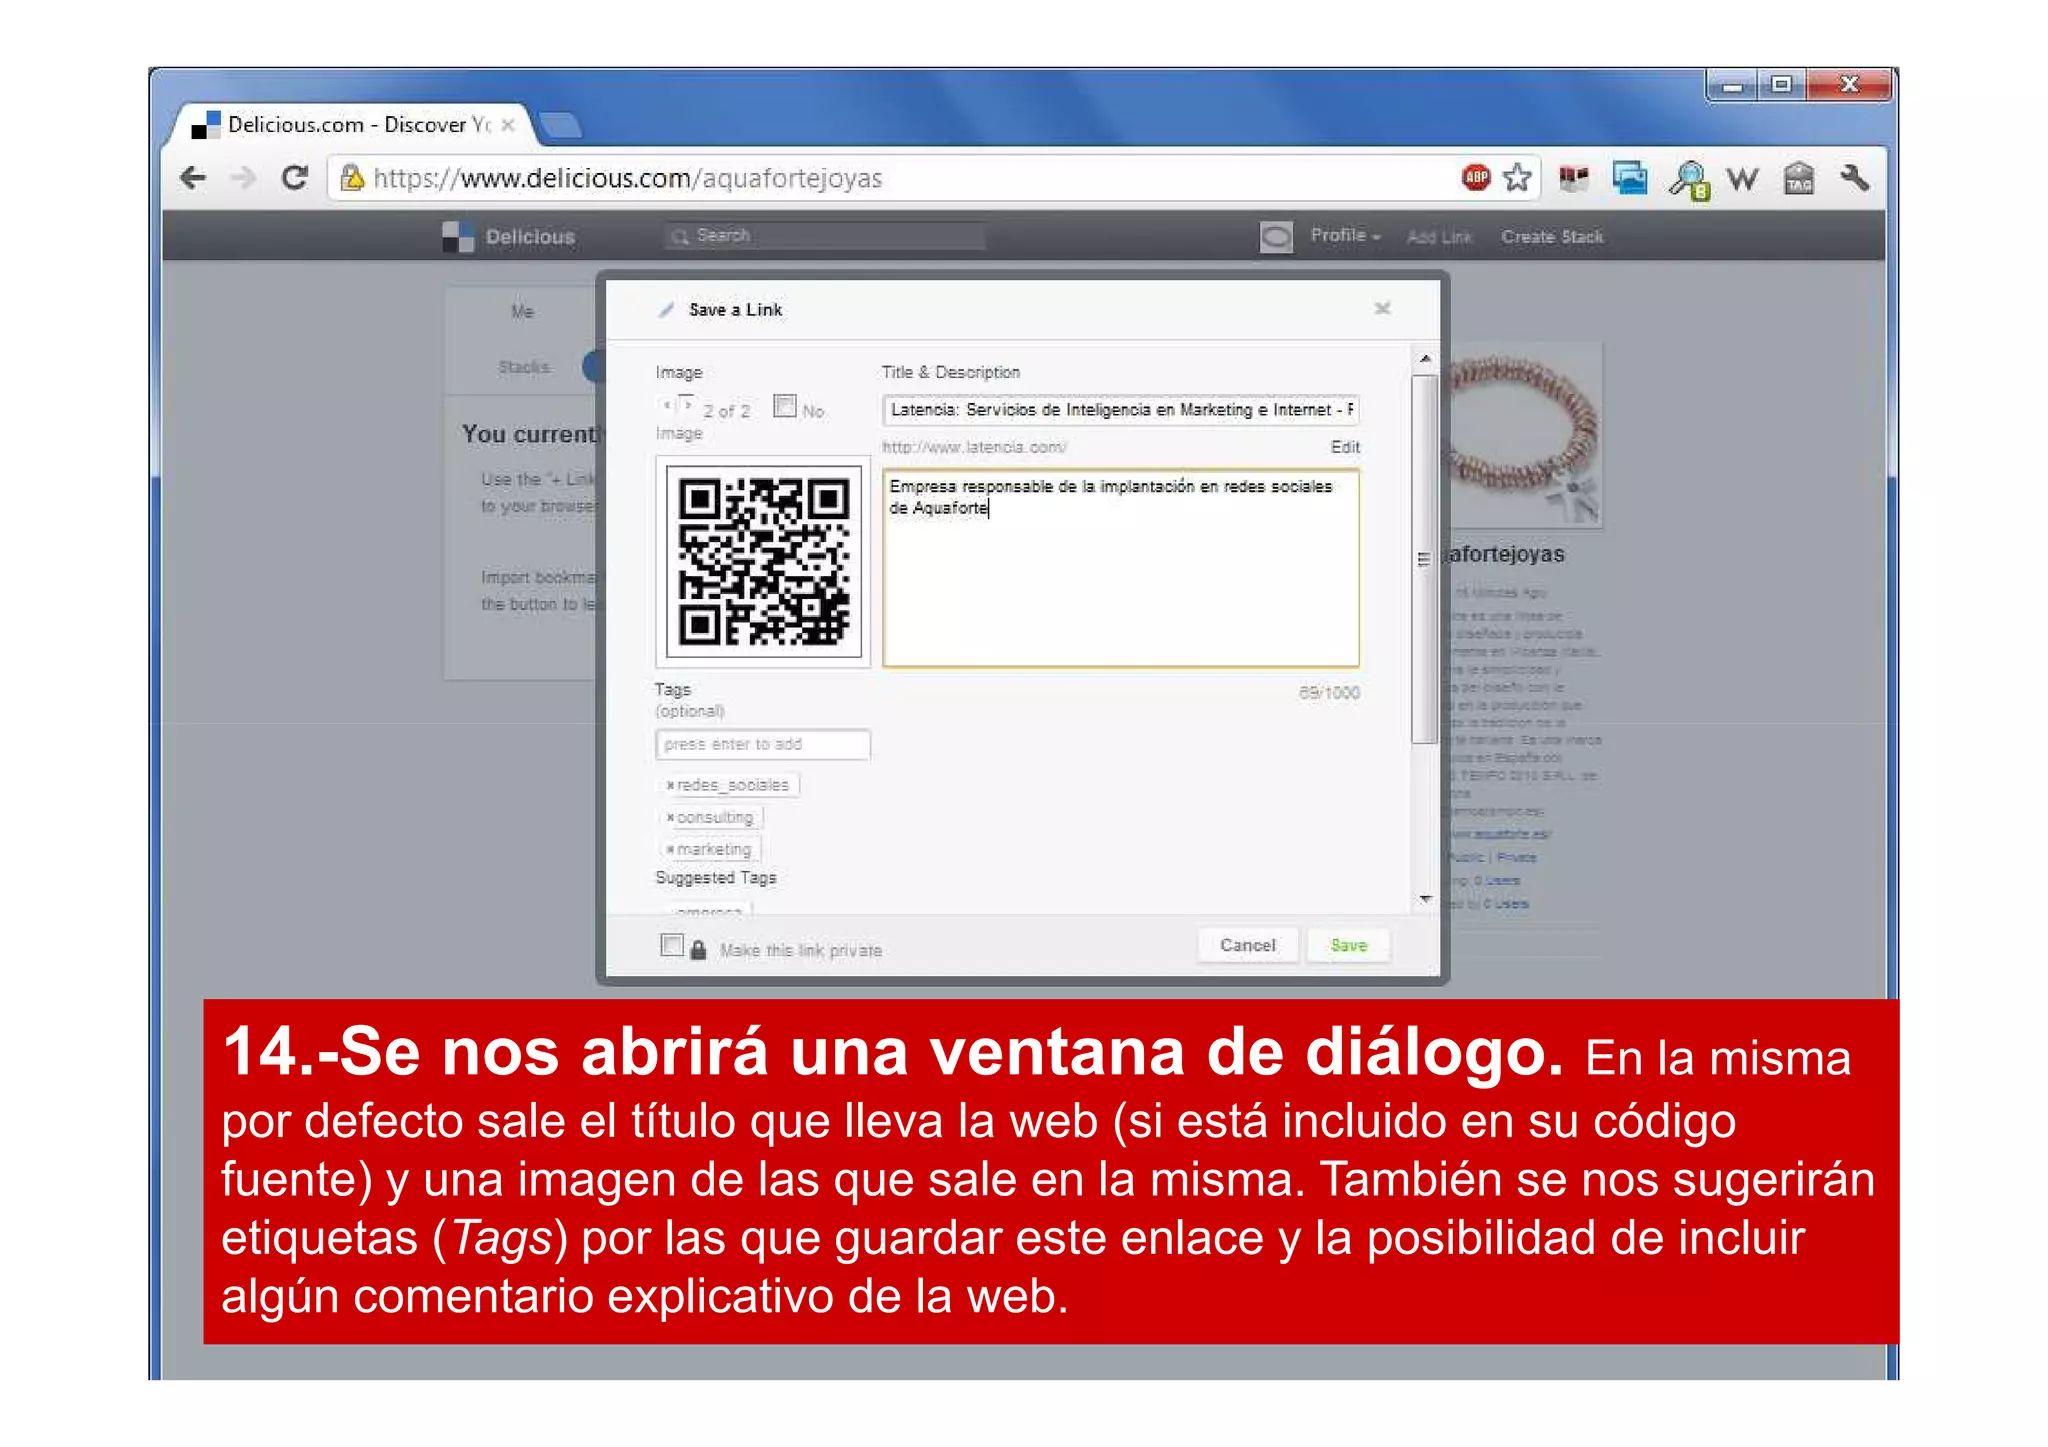Viewport: 2048px width, 1447px height.
Task: Click the Delicious search box
Action: click(x=825, y=236)
